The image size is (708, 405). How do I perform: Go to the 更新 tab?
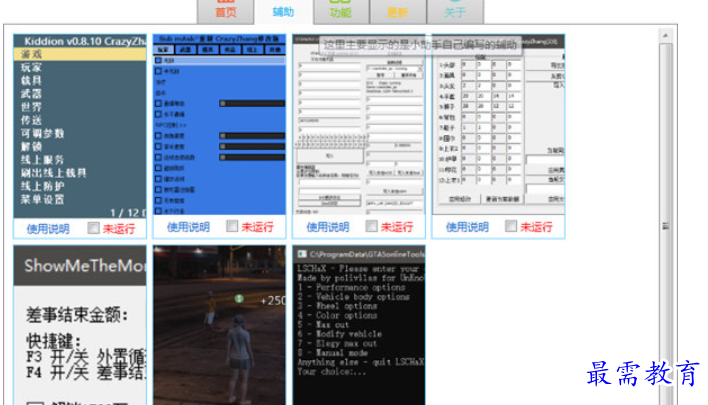click(398, 11)
